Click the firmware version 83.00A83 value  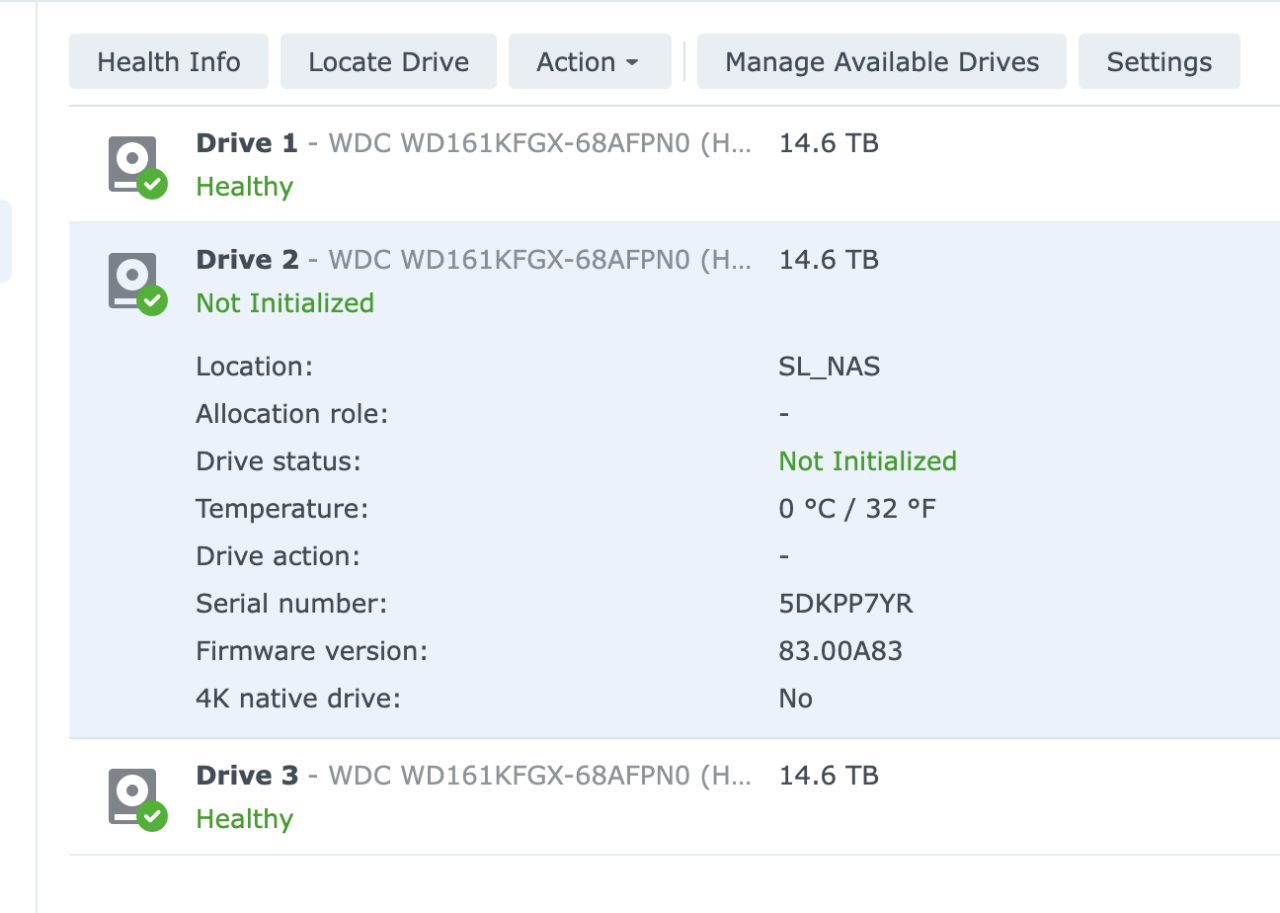pyautogui.click(x=840, y=652)
